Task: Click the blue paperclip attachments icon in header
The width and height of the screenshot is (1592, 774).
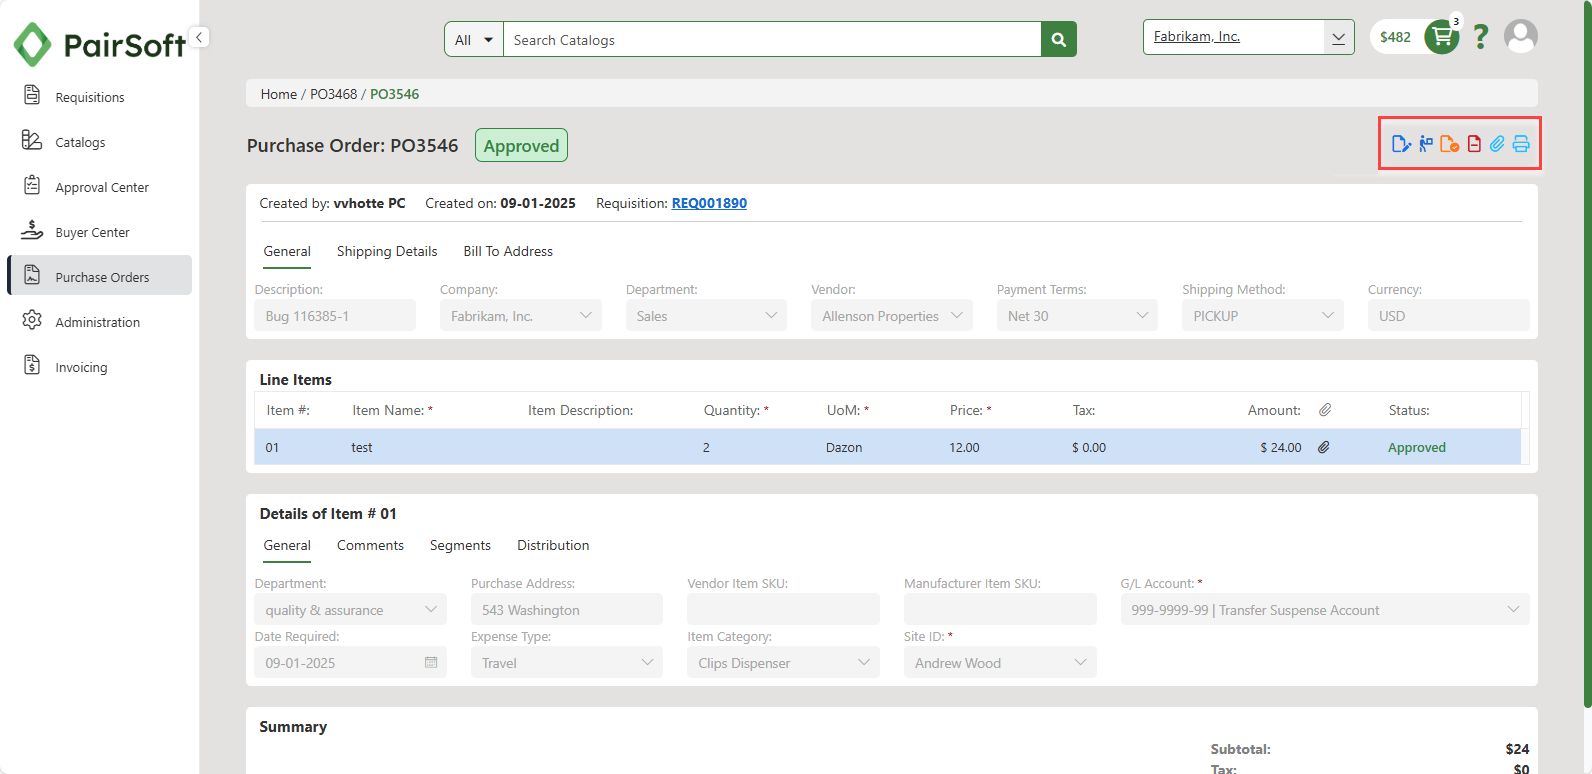Action: point(1497,144)
